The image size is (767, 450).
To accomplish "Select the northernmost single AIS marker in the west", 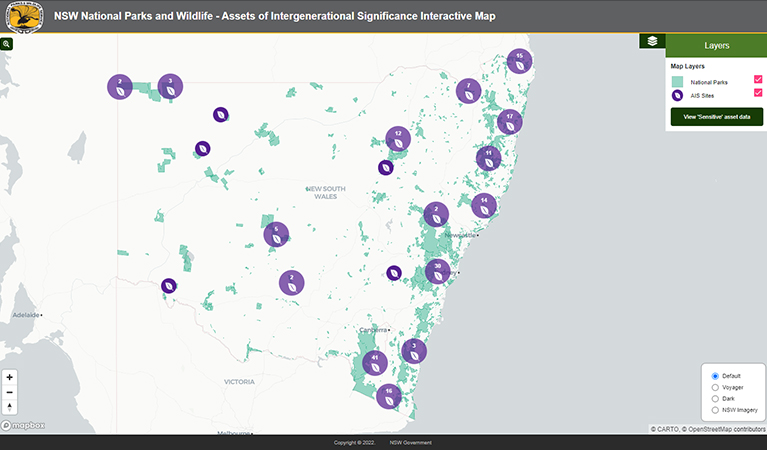I will click(x=221, y=115).
